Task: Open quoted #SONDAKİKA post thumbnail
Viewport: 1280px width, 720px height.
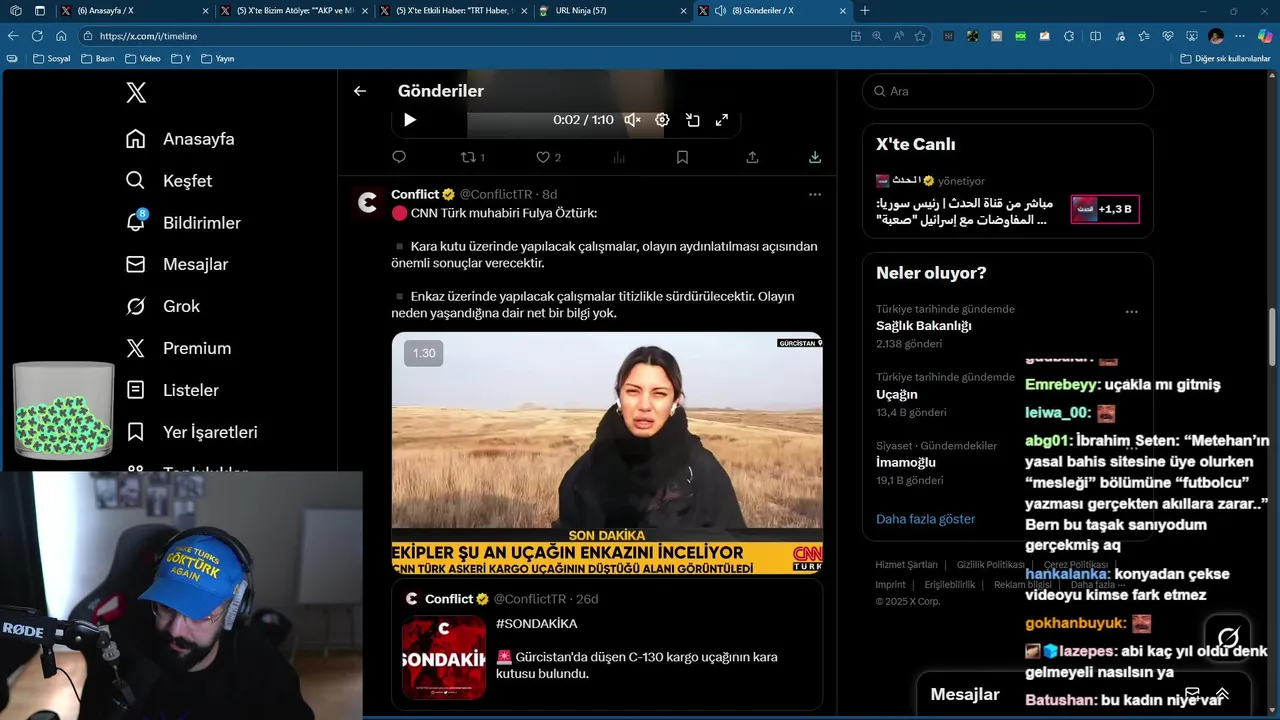Action: point(444,657)
